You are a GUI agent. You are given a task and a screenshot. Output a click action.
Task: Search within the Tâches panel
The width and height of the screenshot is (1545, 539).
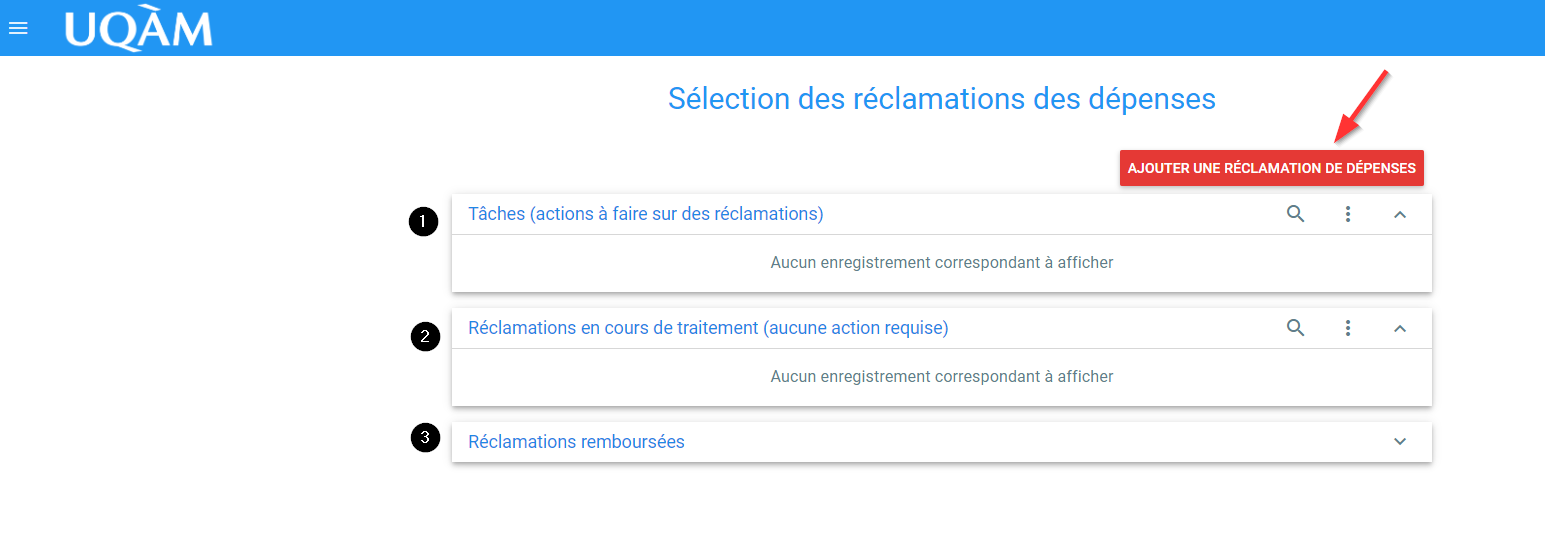1295,214
